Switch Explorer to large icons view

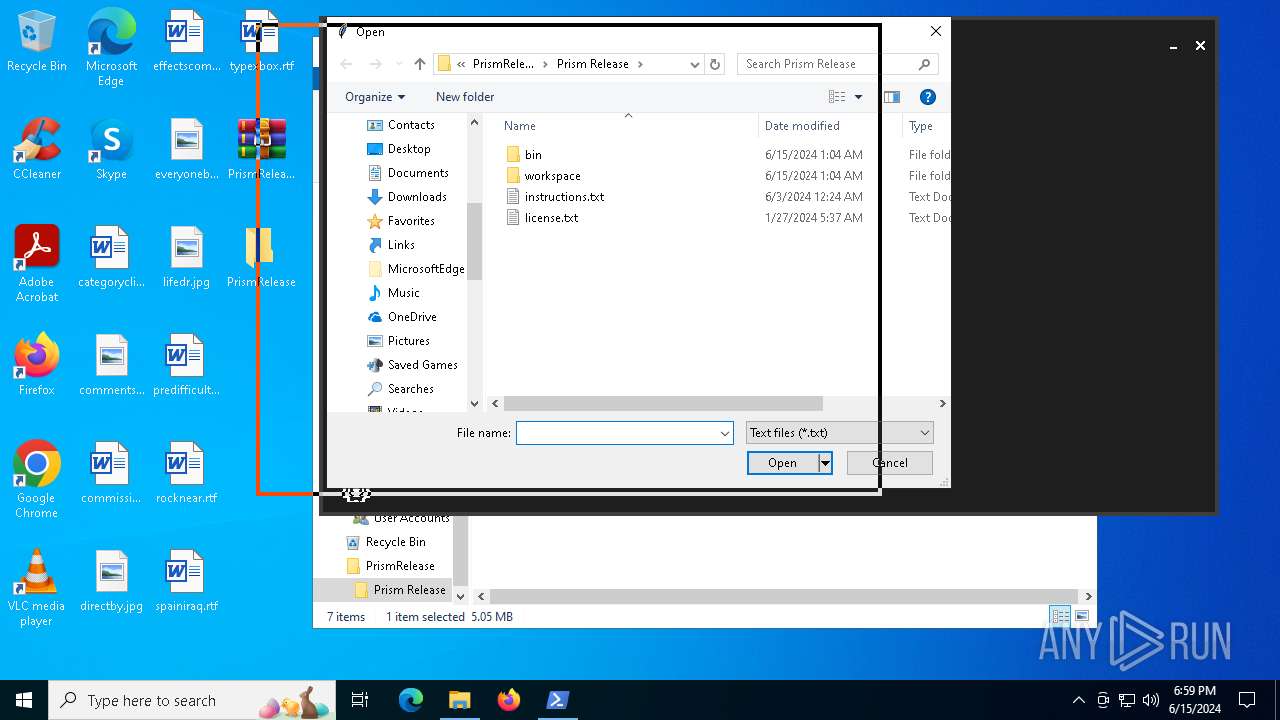click(x=1082, y=616)
